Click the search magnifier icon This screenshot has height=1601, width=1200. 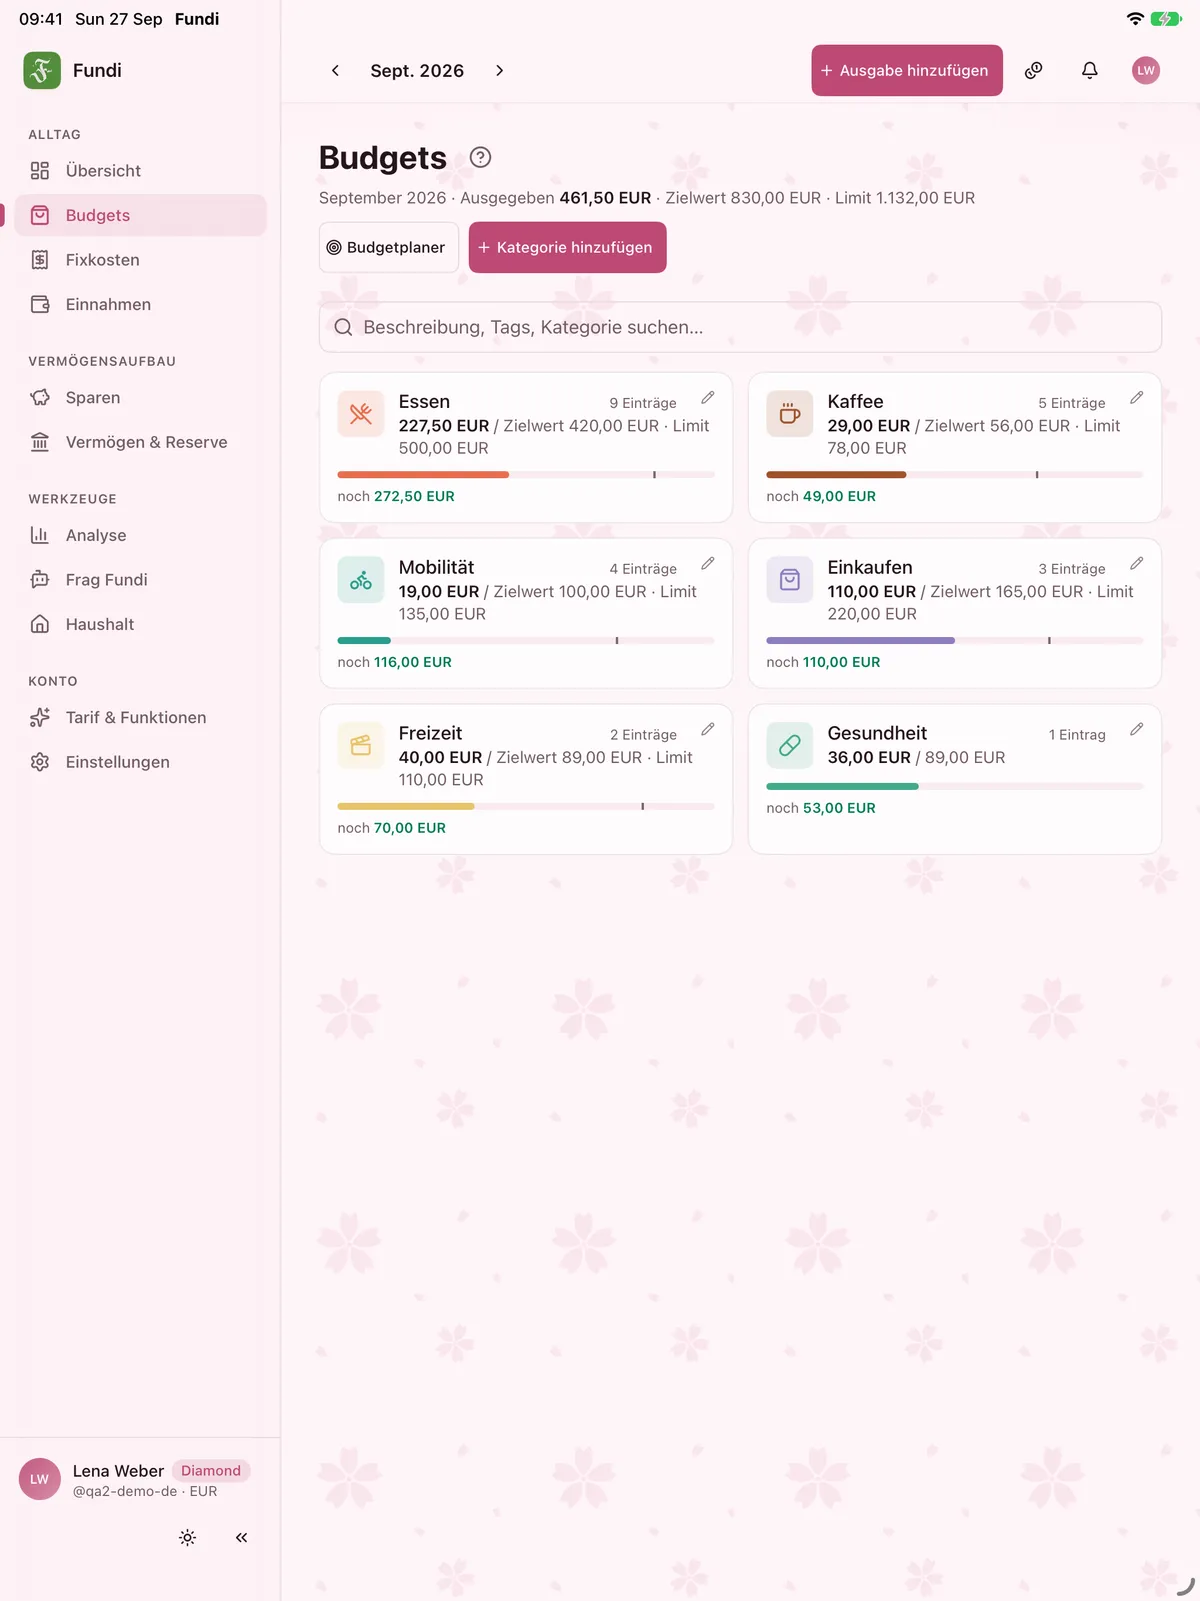pyautogui.click(x=343, y=327)
